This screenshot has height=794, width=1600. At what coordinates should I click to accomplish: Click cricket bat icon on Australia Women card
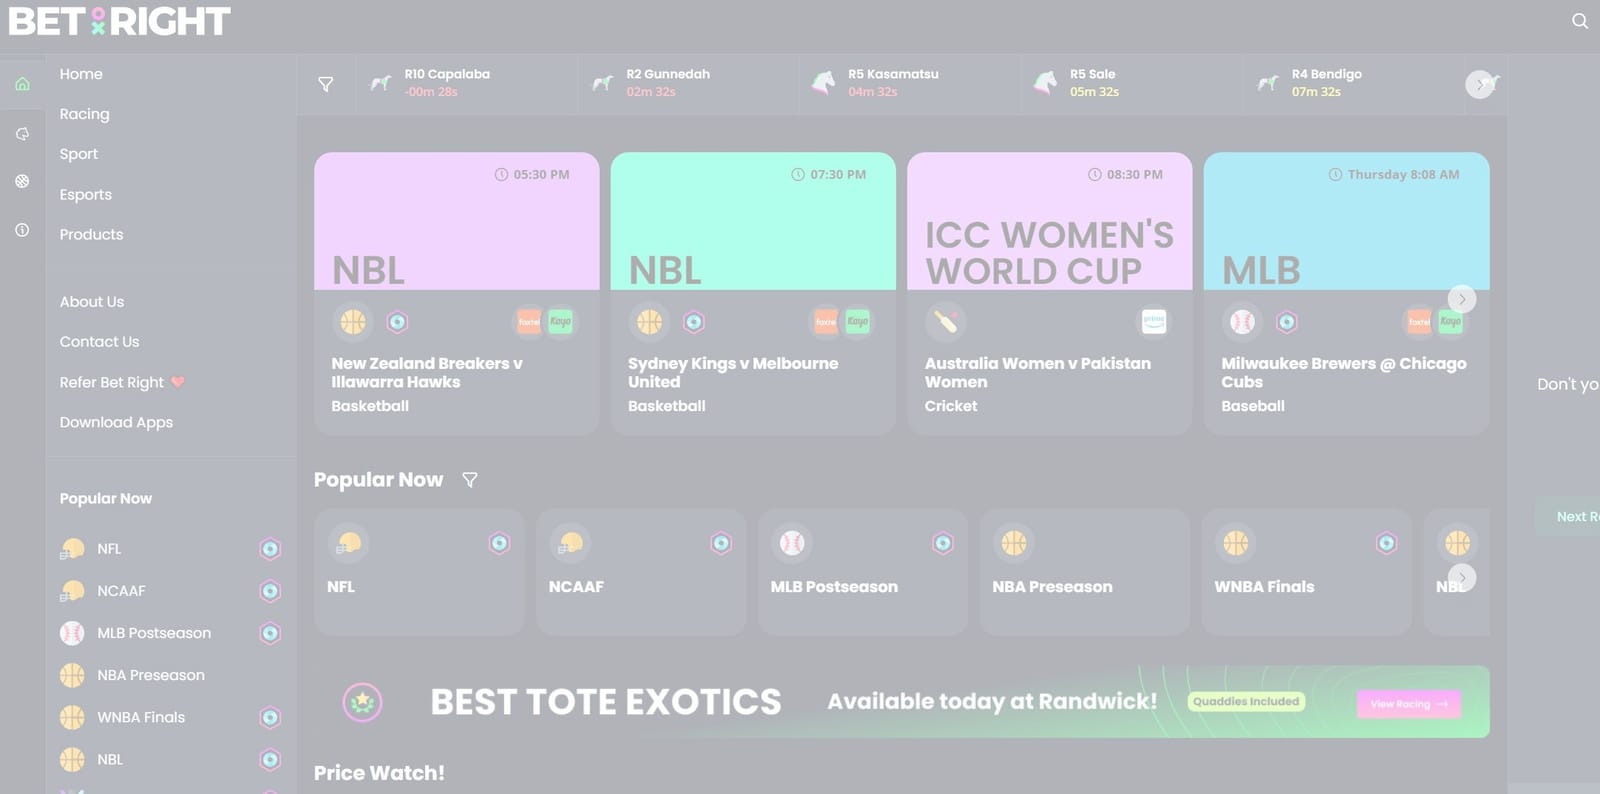[x=945, y=322]
